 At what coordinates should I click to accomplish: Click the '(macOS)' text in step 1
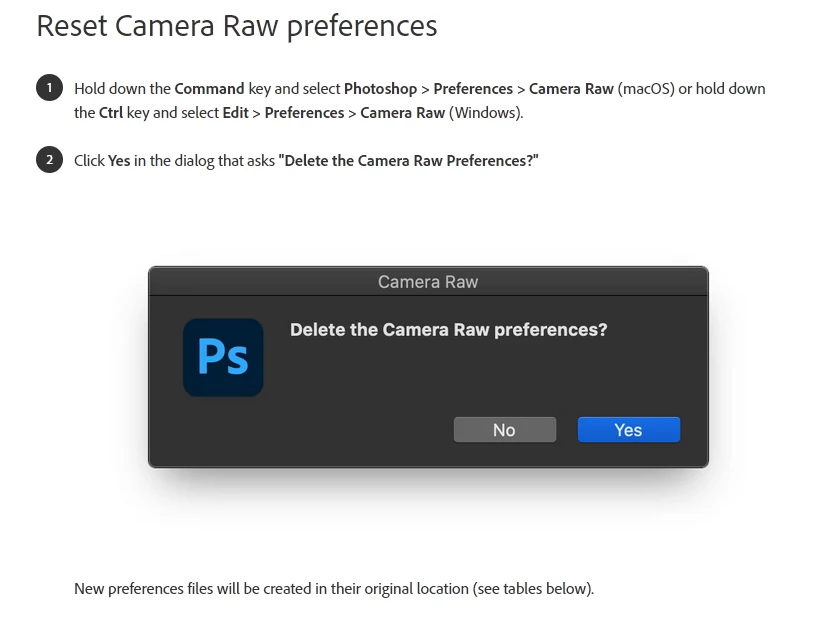coord(646,88)
